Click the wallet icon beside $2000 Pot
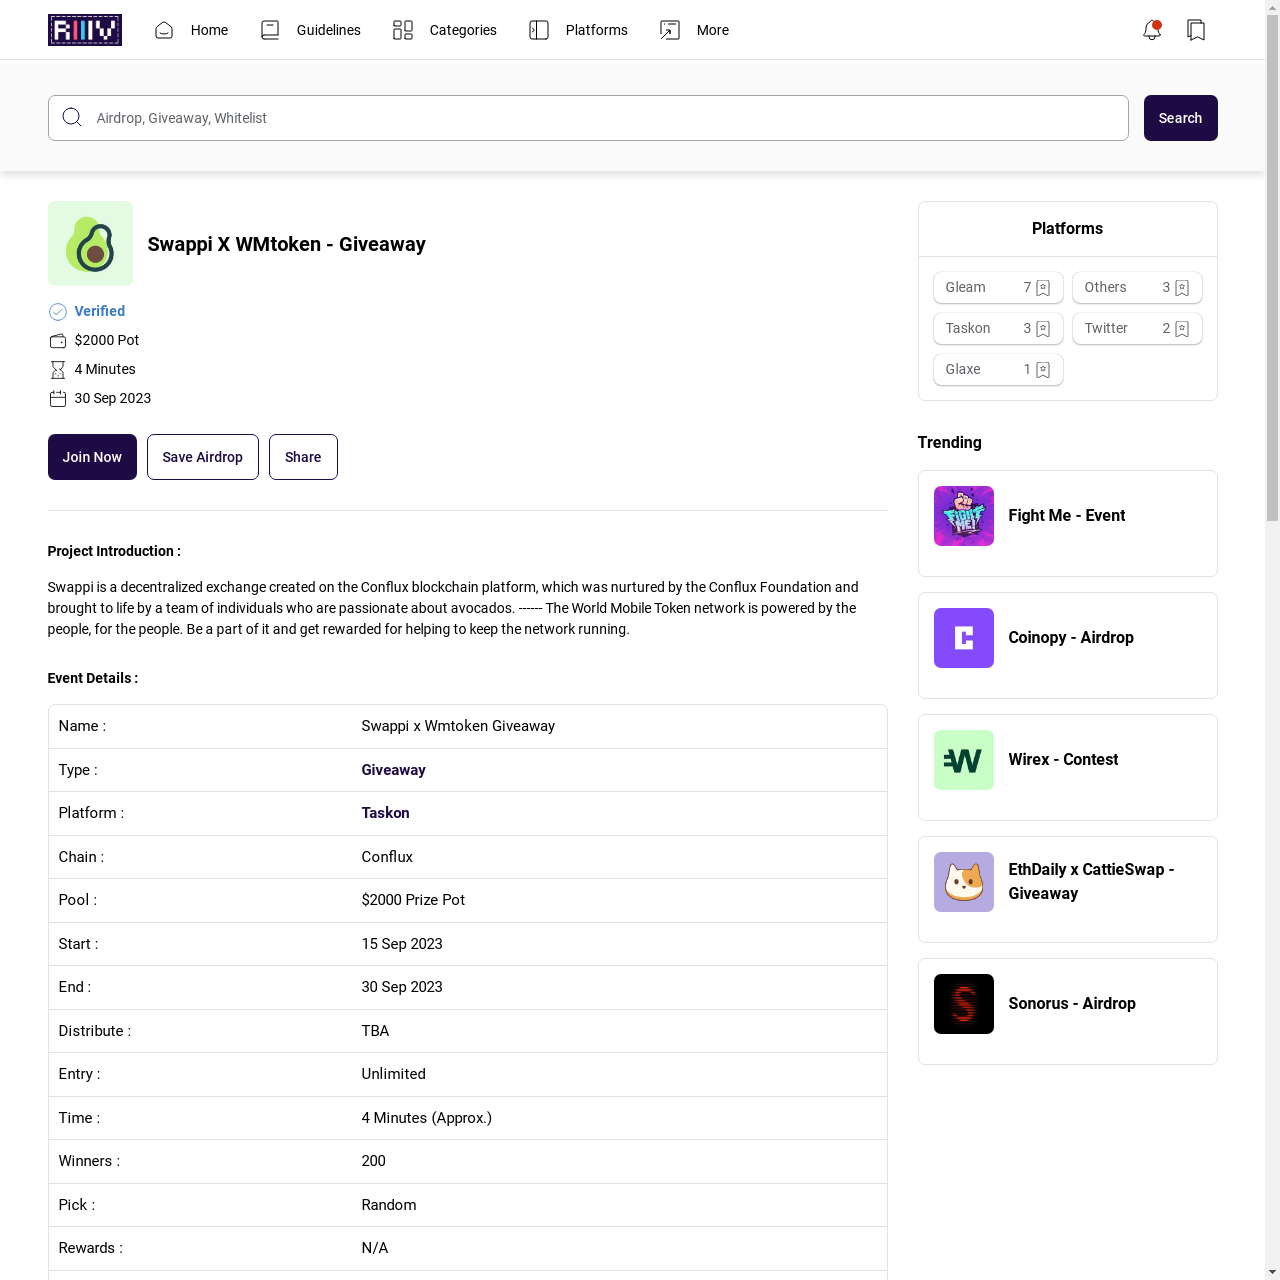The image size is (1280, 1280). click(58, 341)
